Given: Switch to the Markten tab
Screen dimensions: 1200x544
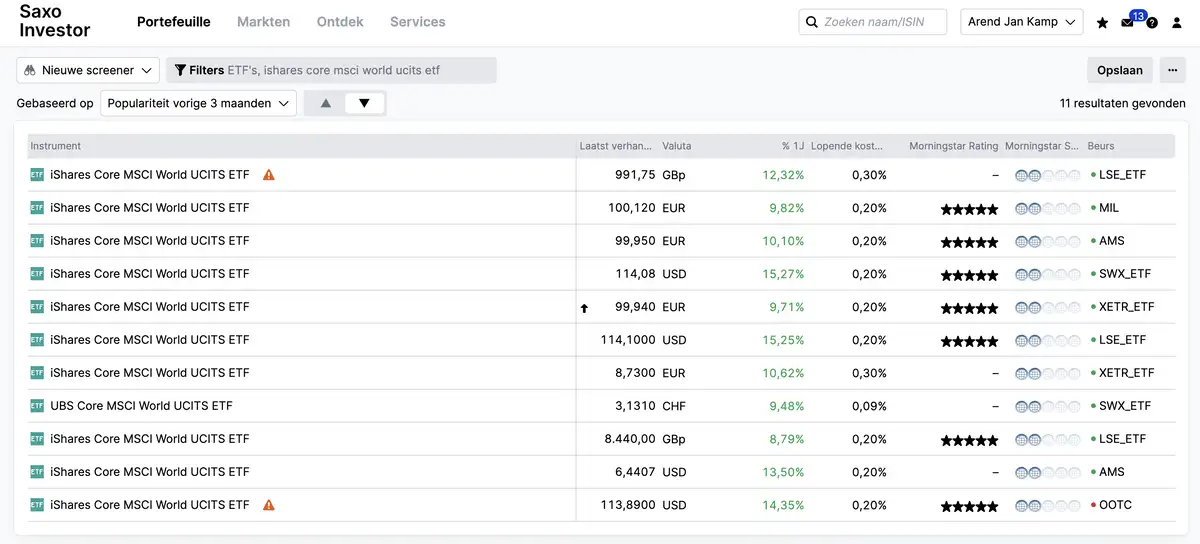Looking at the screenshot, I should [264, 22].
